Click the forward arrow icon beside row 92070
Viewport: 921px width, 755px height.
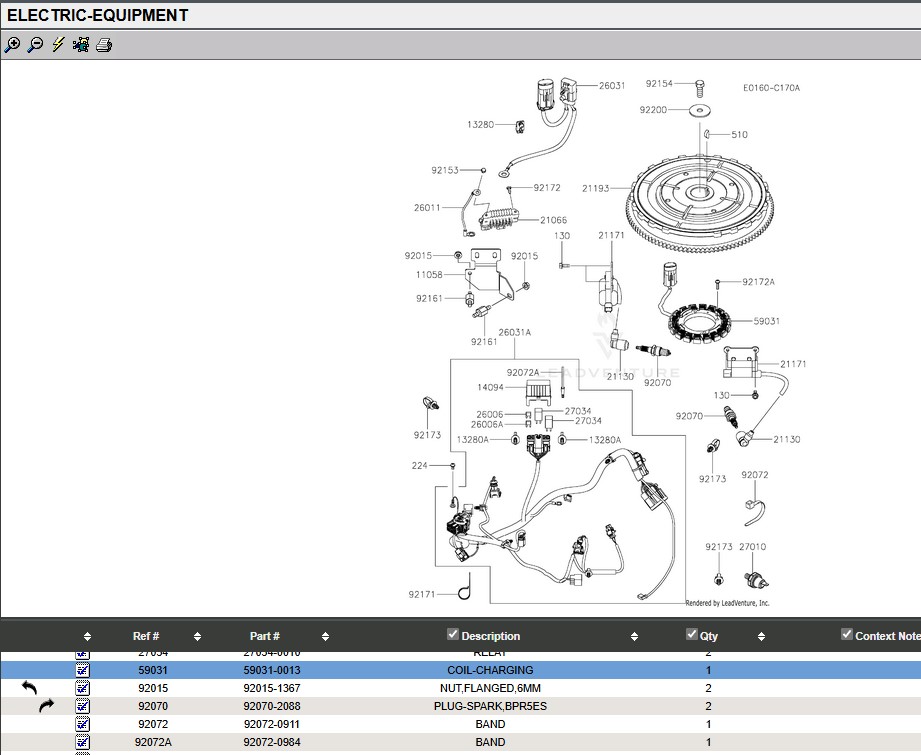pyautogui.click(x=47, y=706)
